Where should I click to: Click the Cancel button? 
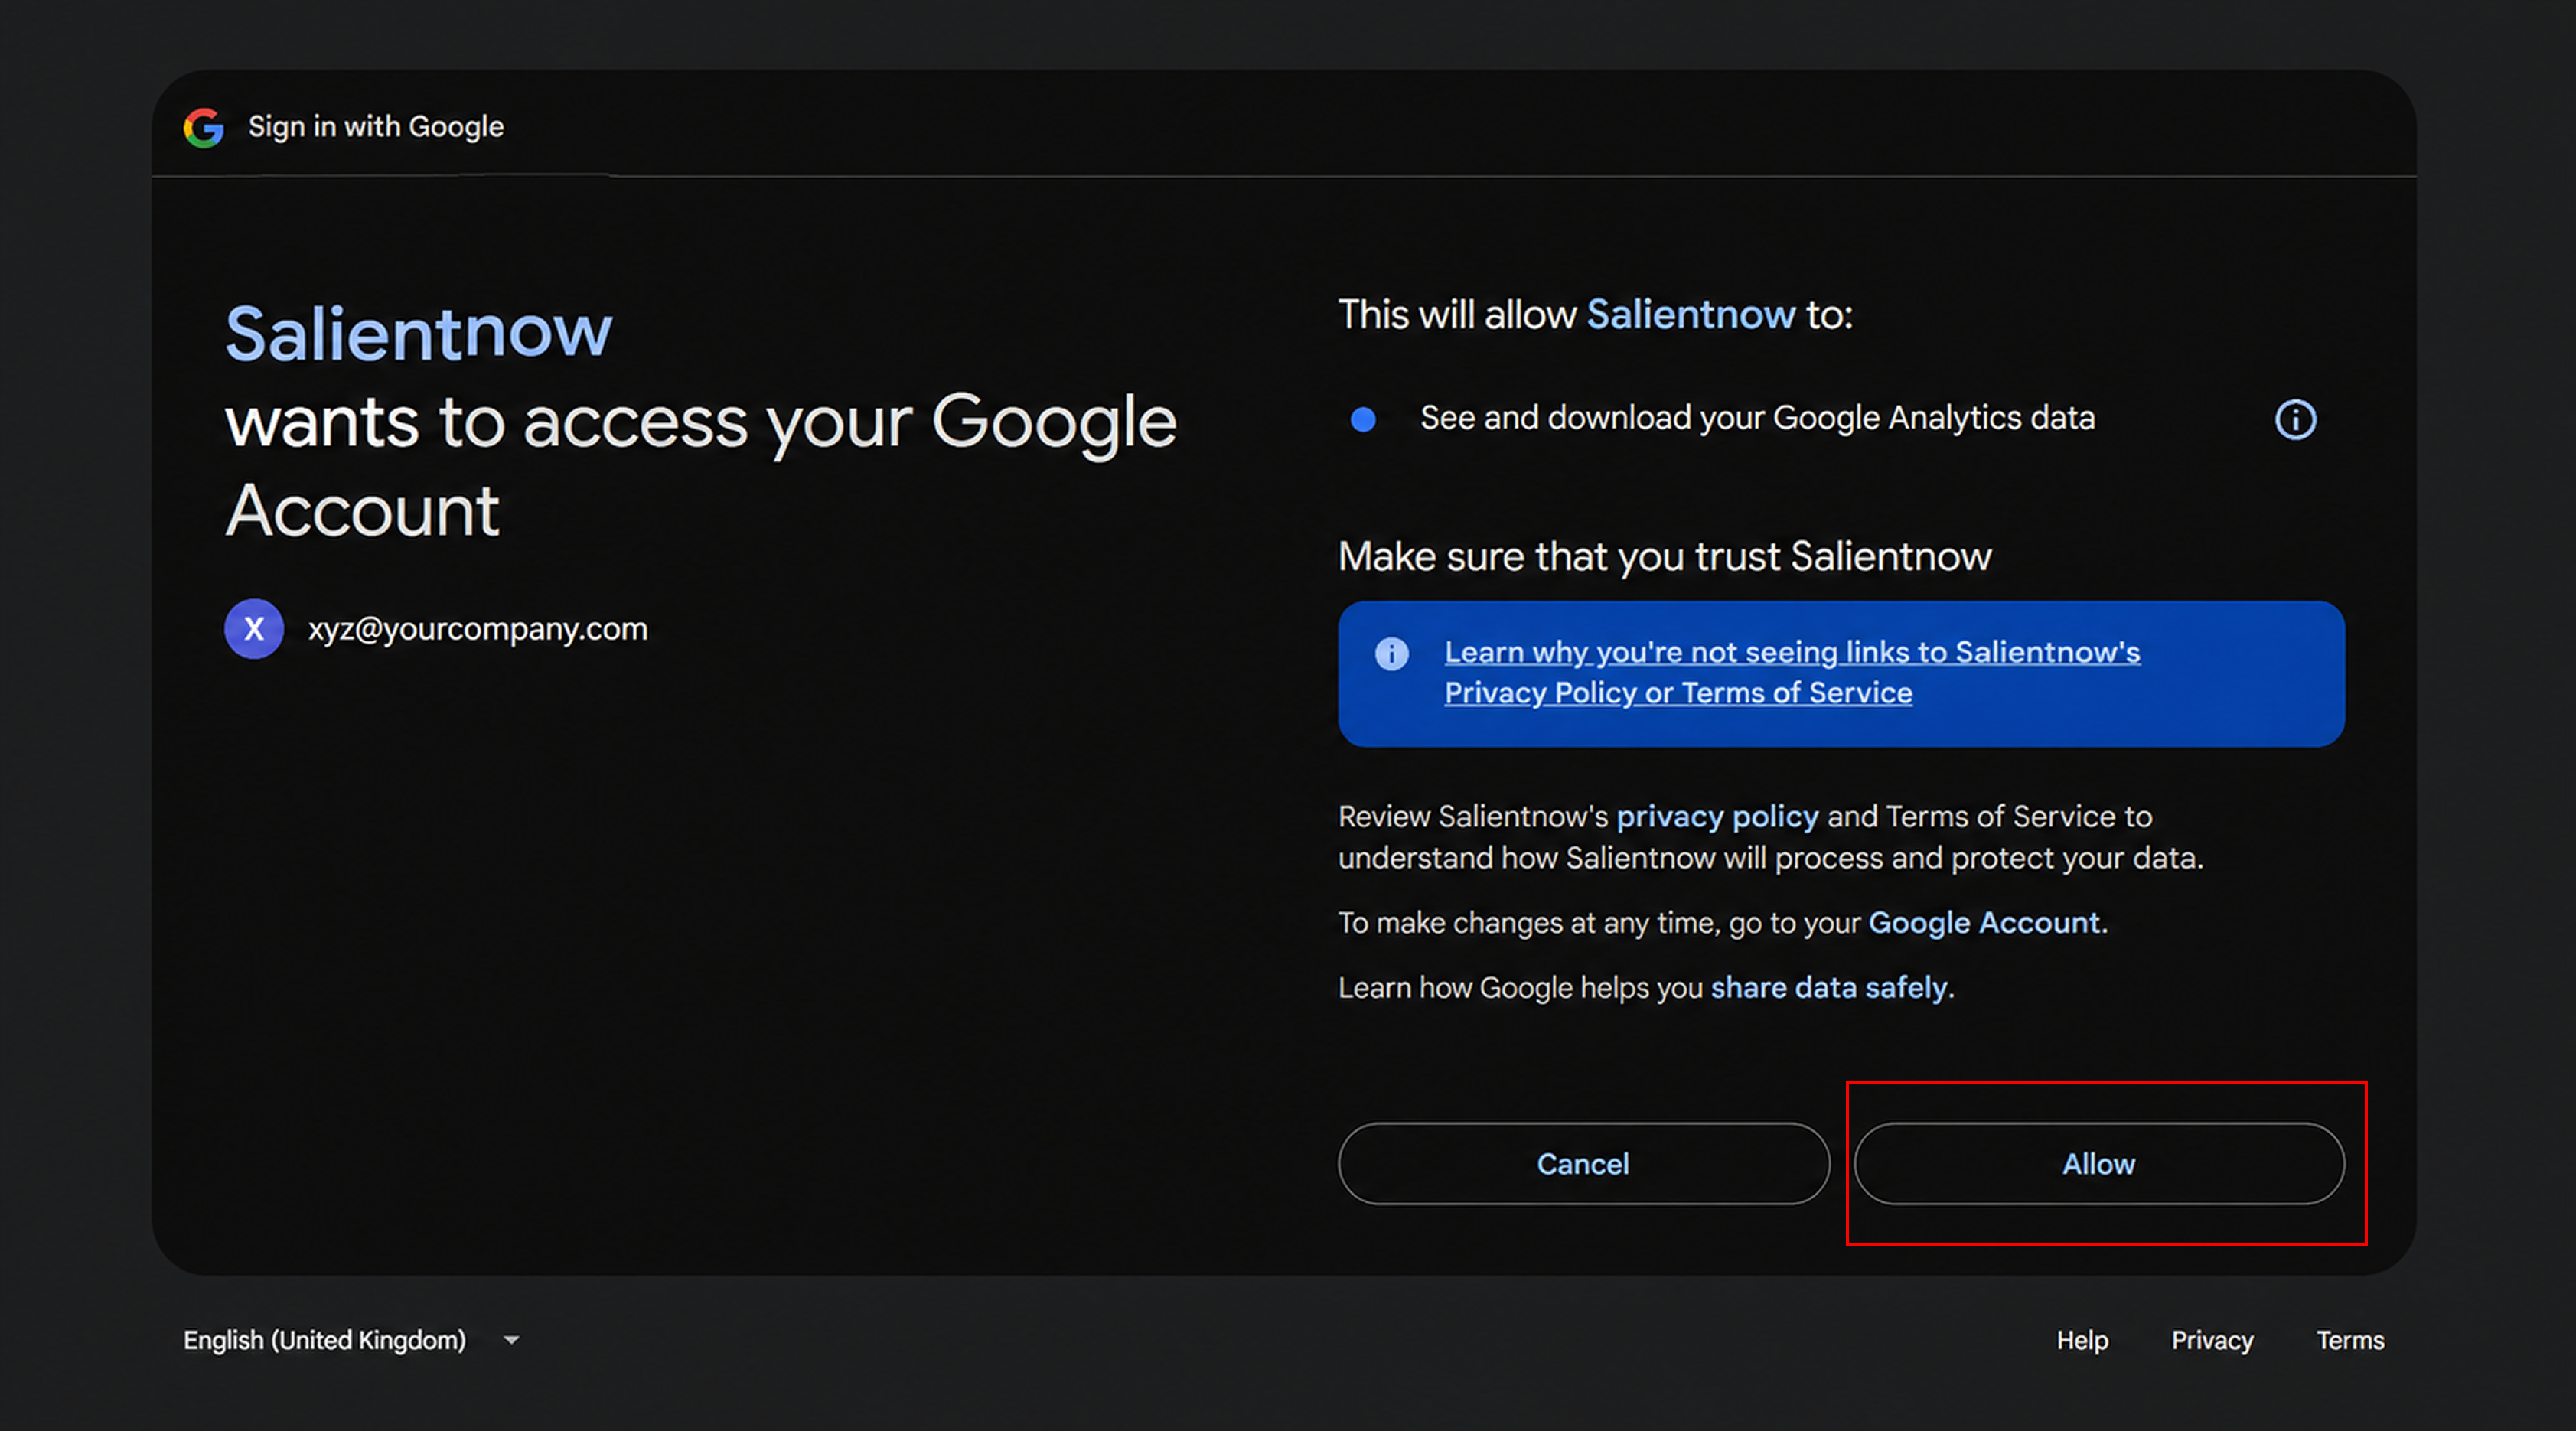point(1583,1164)
